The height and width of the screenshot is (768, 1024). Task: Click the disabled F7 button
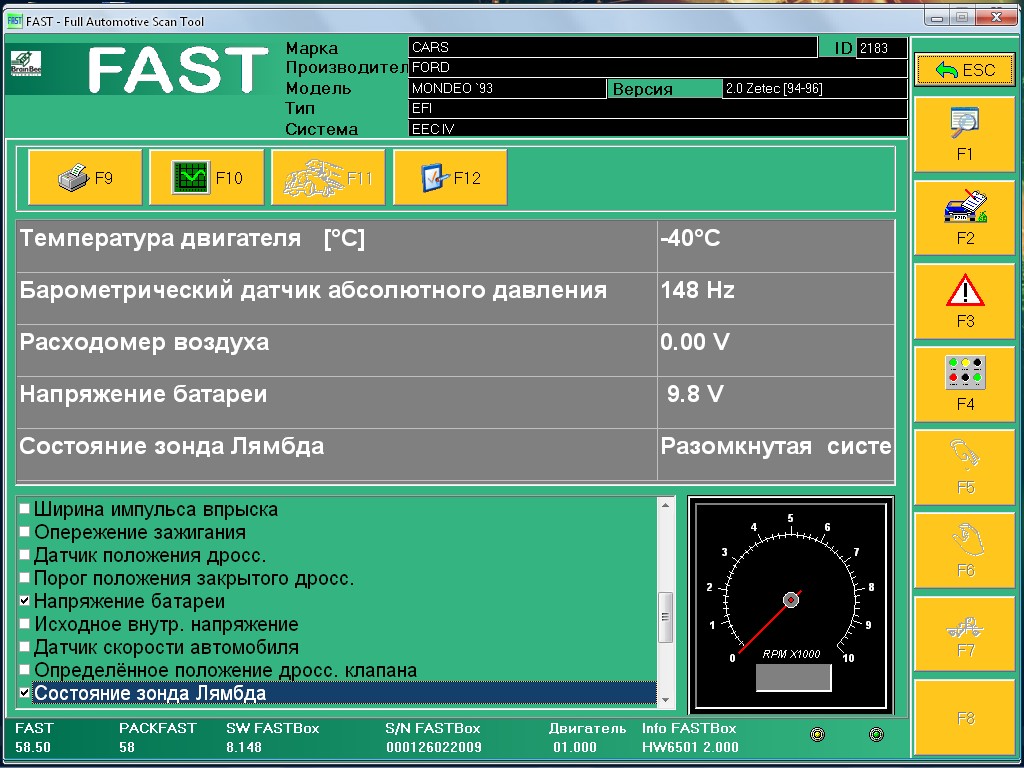pos(965,633)
